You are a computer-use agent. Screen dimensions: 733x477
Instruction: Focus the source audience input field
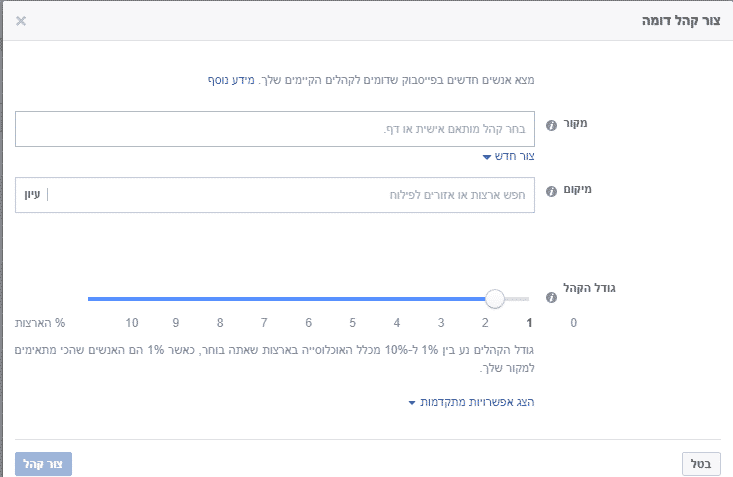coord(275,129)
